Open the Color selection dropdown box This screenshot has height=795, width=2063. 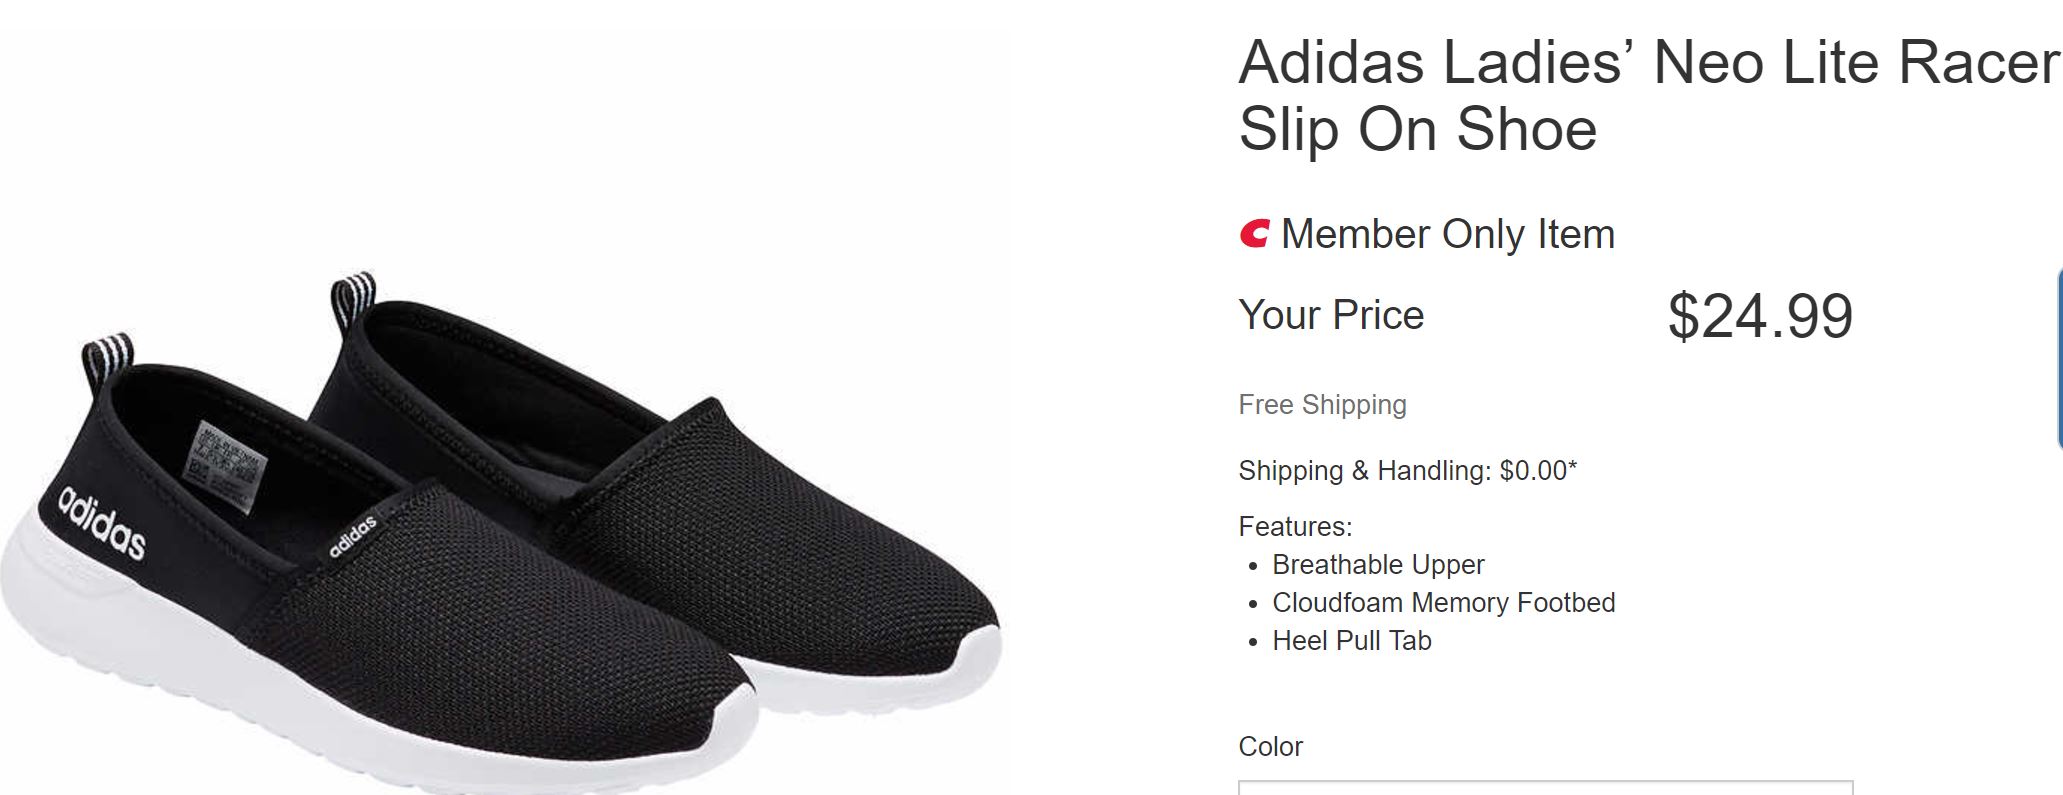(1545, 787)
